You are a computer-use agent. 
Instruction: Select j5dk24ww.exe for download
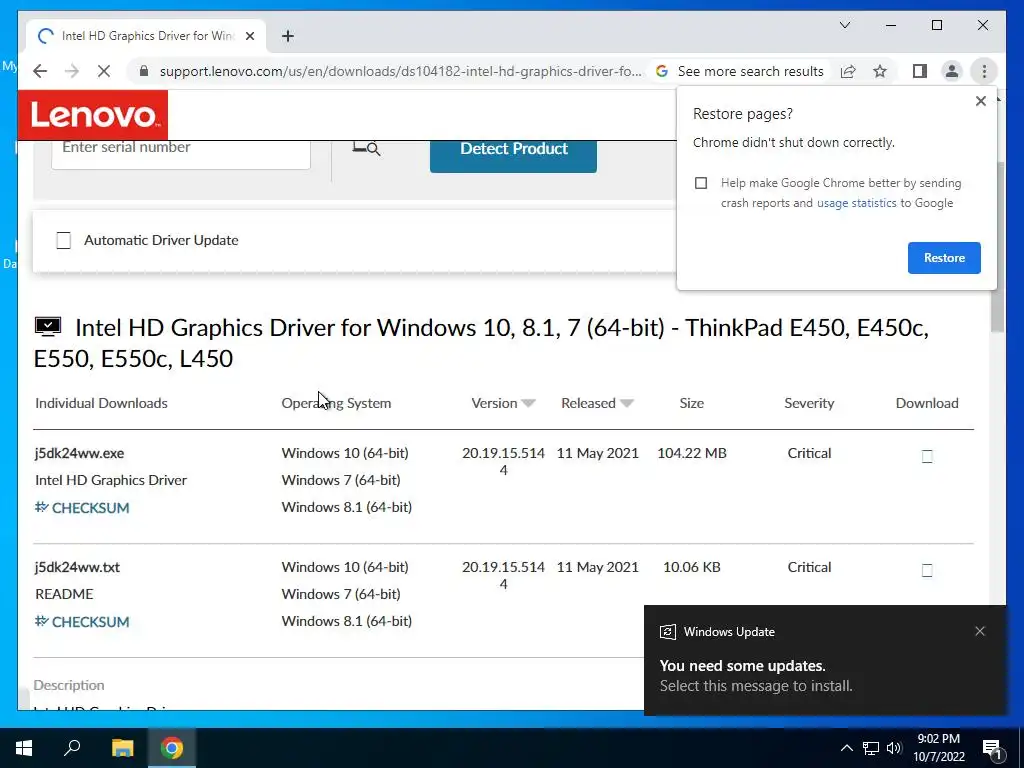point(927,456)
